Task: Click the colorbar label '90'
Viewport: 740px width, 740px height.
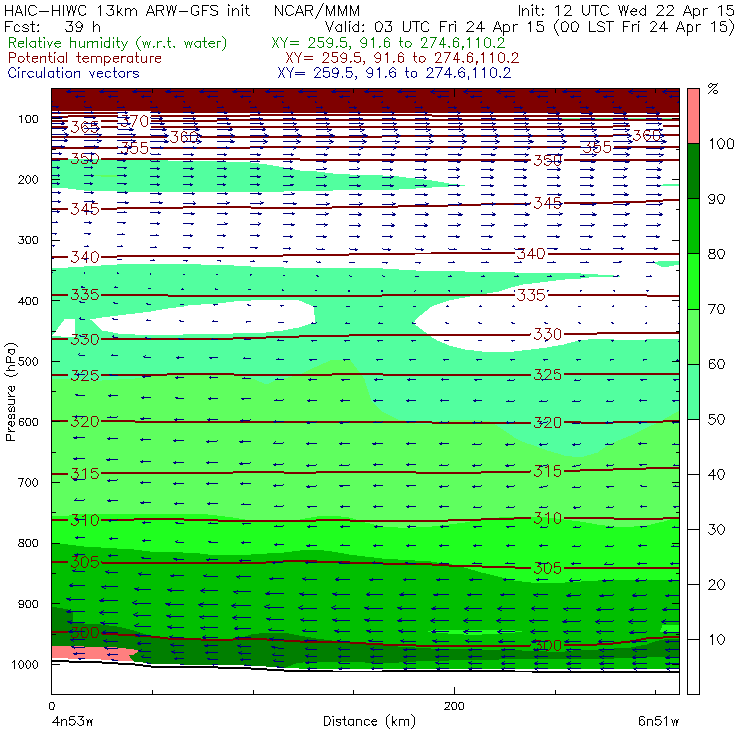Action: (716, 199)
